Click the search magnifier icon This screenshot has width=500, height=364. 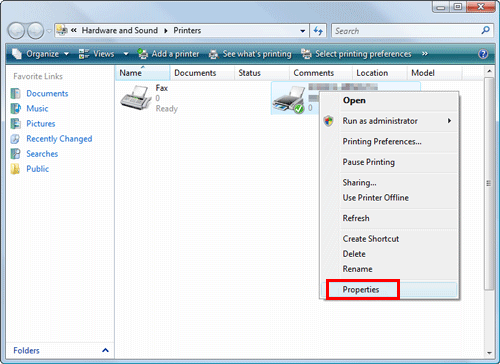[x=486, y=30]
